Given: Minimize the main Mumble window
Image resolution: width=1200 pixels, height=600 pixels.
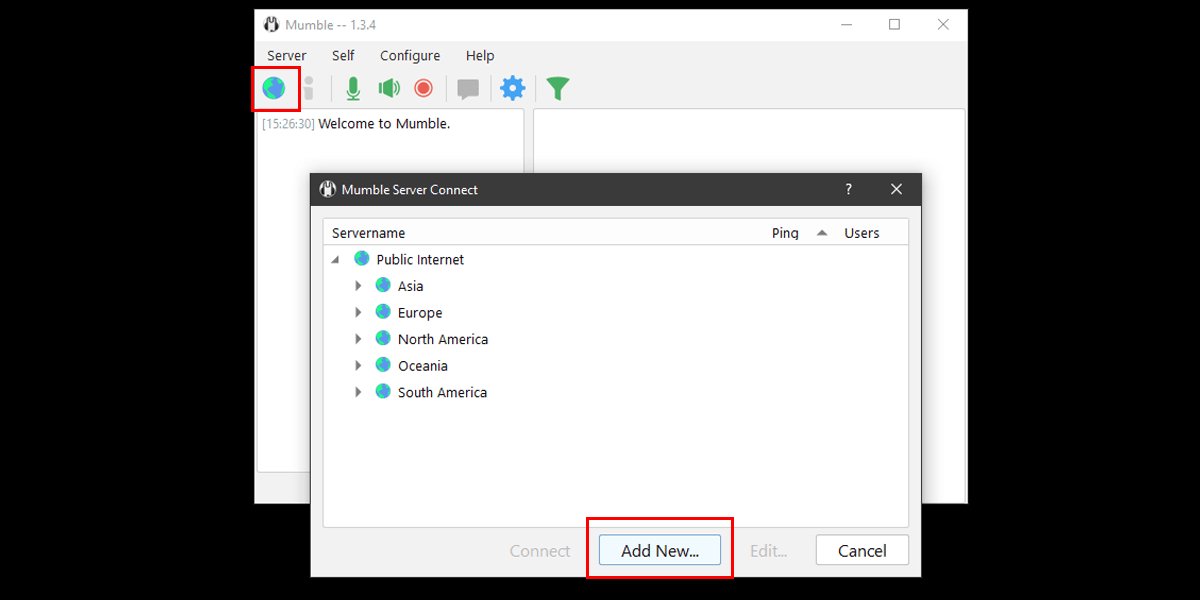Looking at the screenshot, I should pos(847,25).
